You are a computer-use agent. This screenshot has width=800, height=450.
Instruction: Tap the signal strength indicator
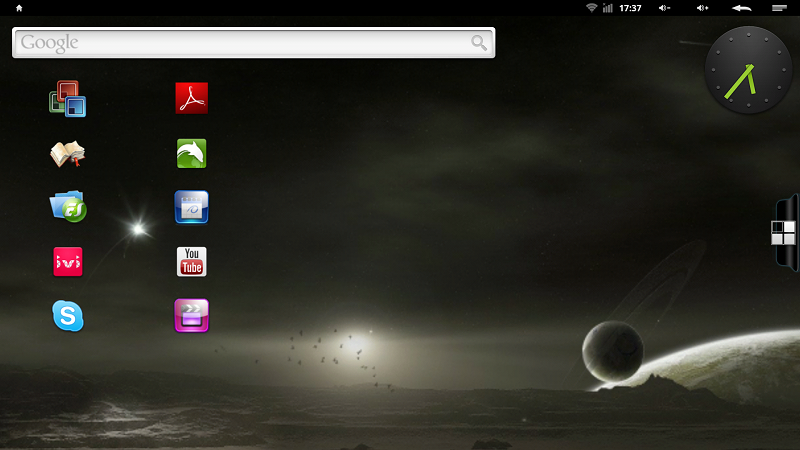pyautogui.click(x=607, y=8)
